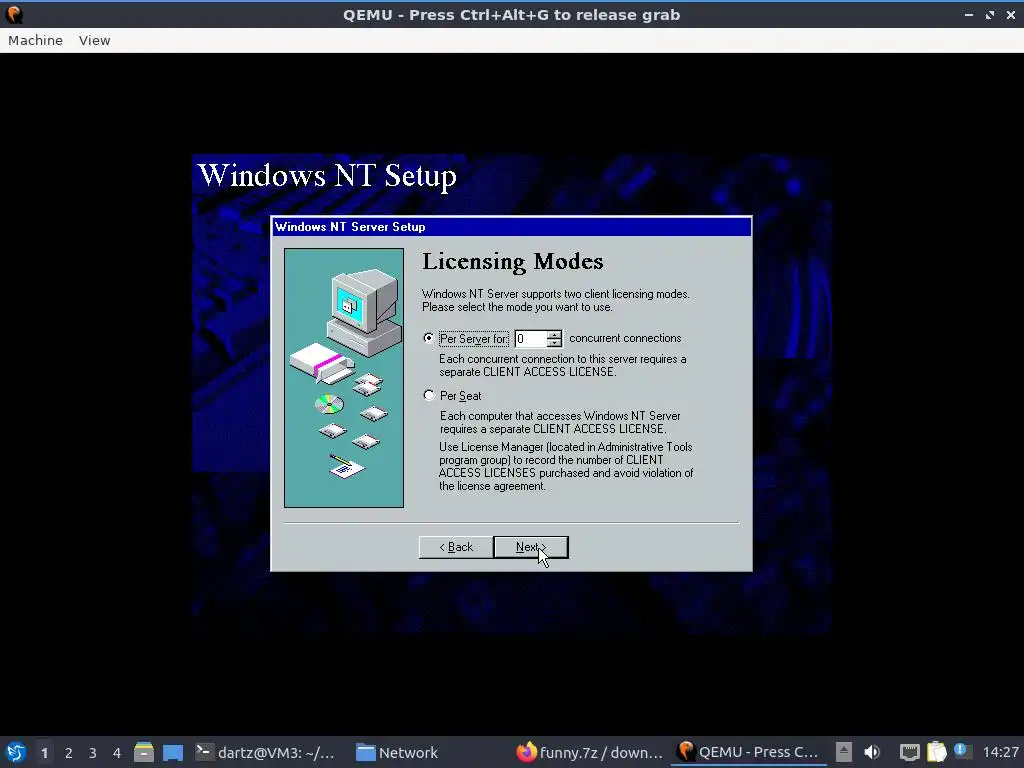Switch to workspace 3
1024x768 pixels.
click(93, 752)
